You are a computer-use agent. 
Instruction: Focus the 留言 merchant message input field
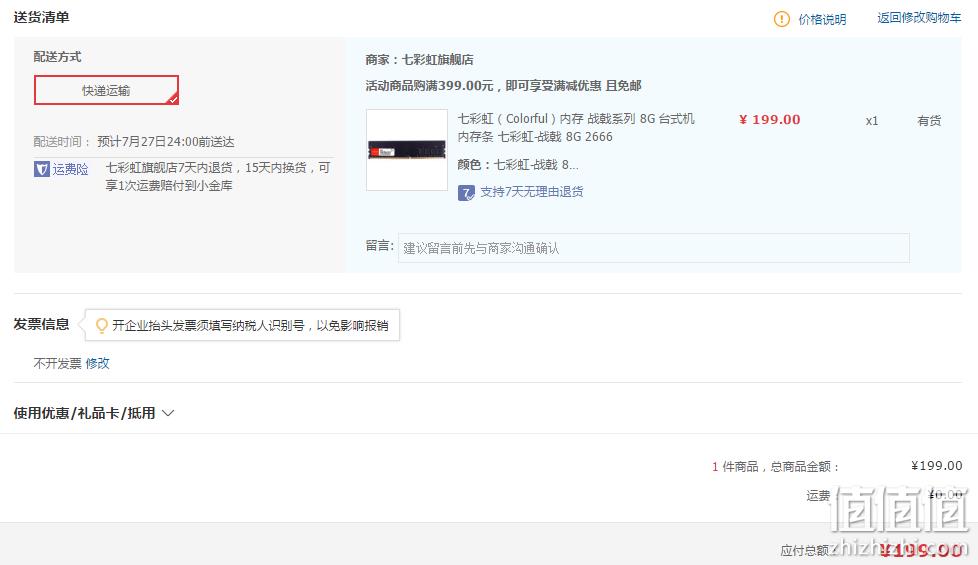654,248
